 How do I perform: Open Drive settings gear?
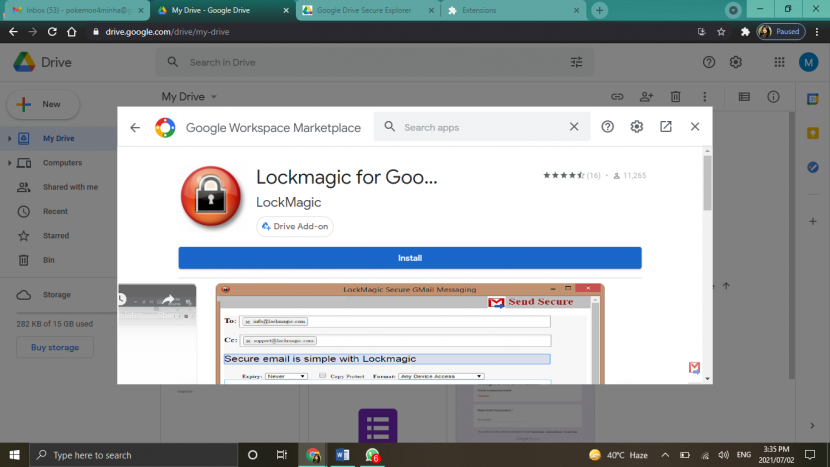coord(736,62)
